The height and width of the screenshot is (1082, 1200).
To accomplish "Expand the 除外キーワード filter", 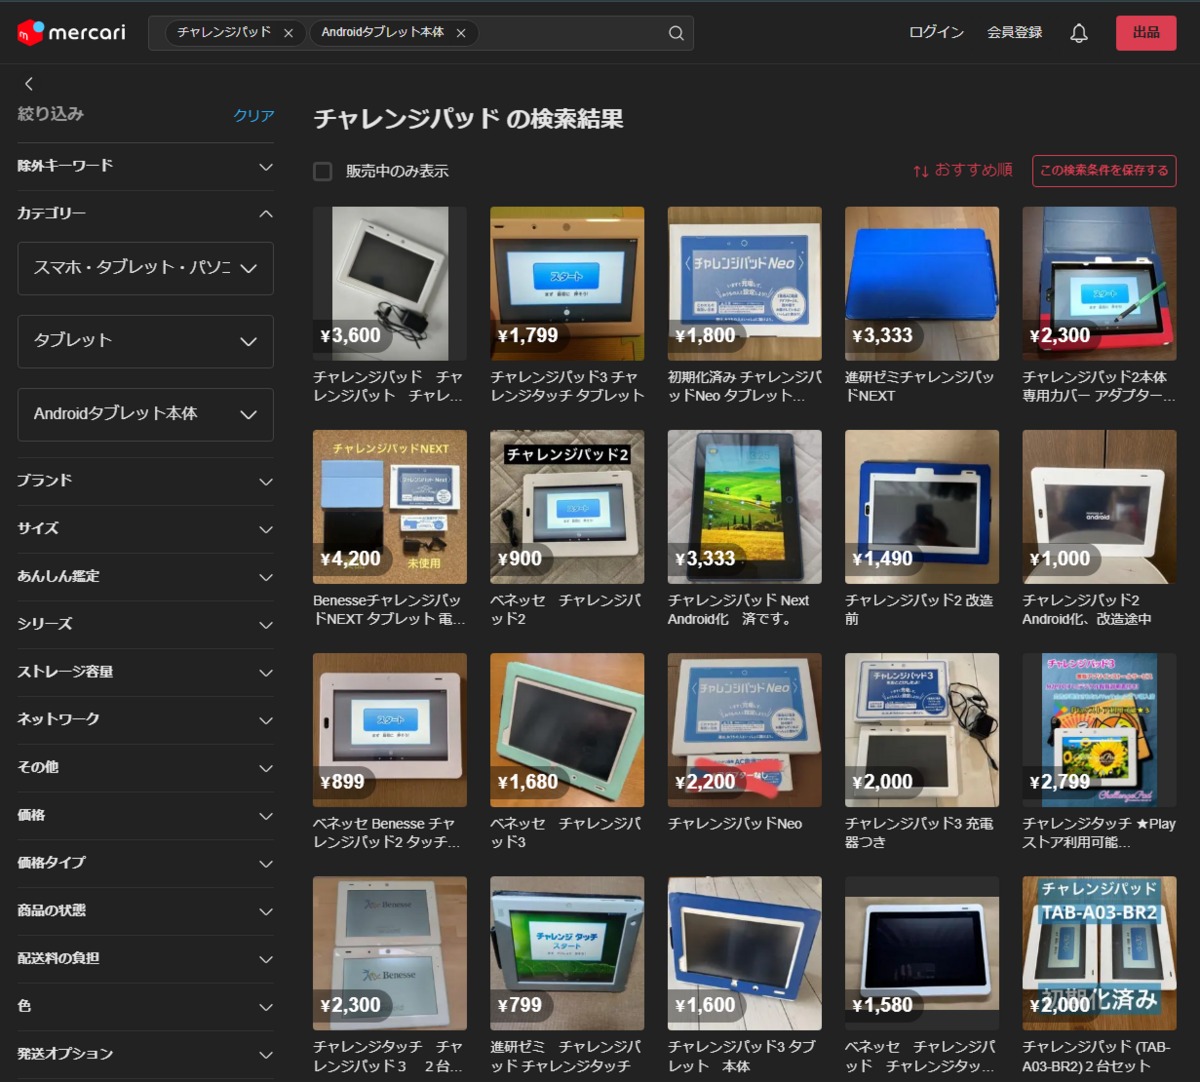I will (145, 166).
